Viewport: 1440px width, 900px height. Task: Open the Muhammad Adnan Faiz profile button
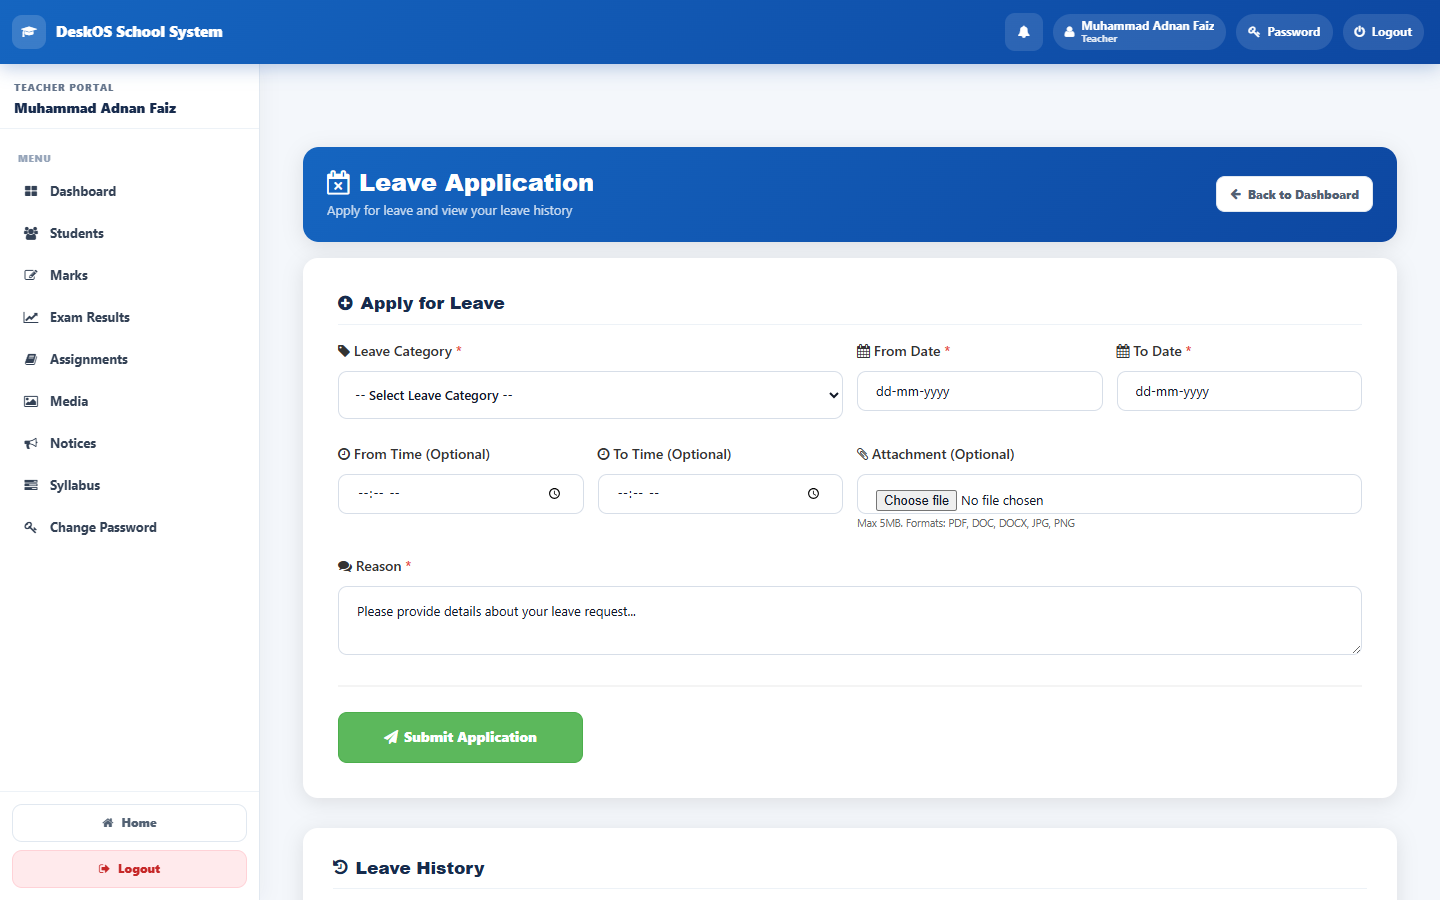pyautogui.click(x=1139, y=32)
